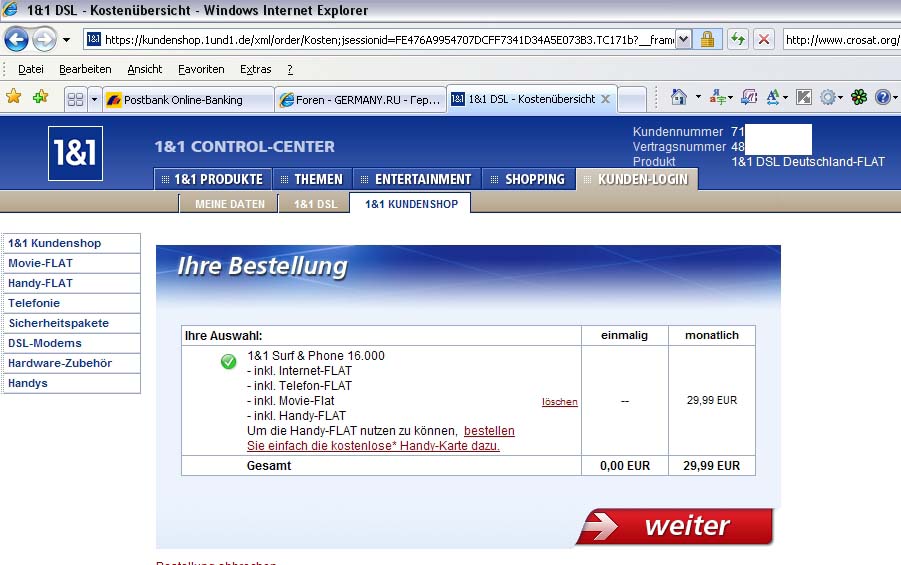Click the red Stop loading icon
Screen dimensions: 901x565
764,39
